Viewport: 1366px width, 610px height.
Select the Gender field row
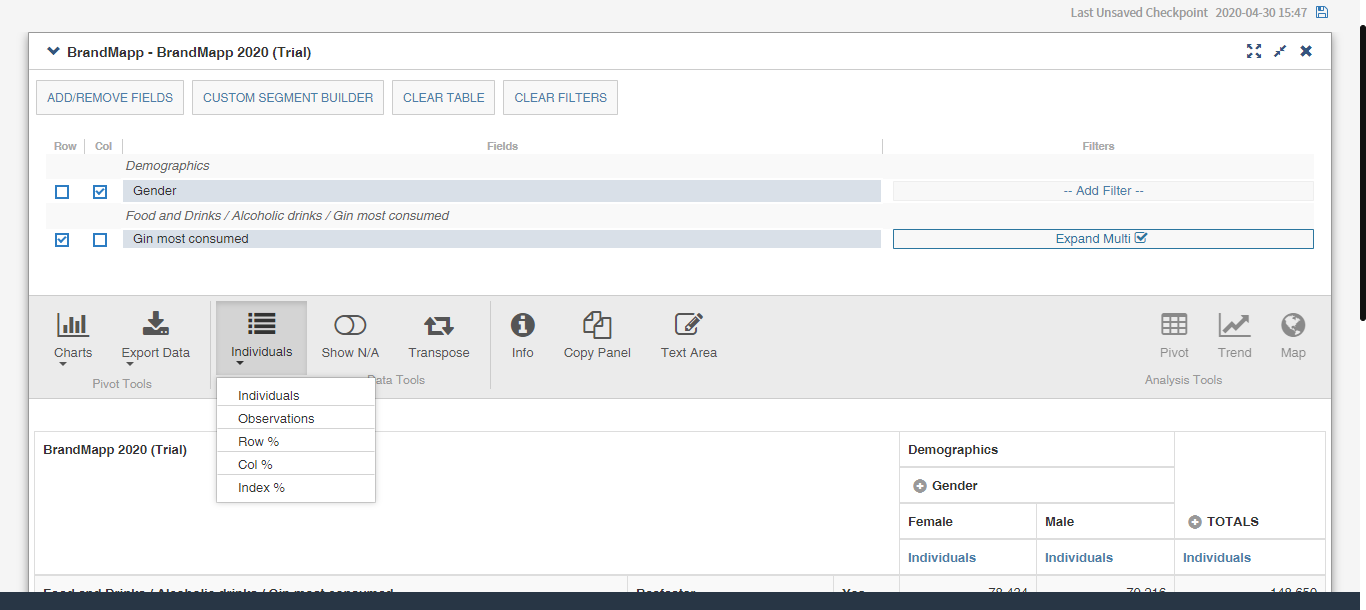click(x=502, y=191)
